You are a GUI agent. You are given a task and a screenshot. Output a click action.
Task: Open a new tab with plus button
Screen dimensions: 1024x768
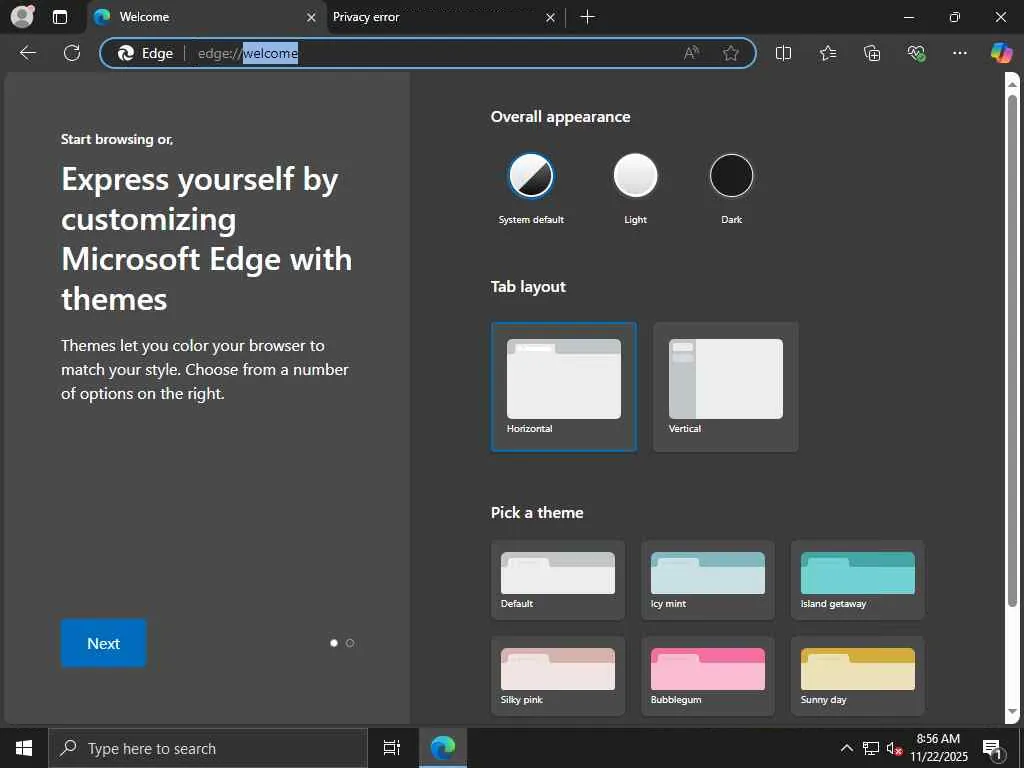587,17
